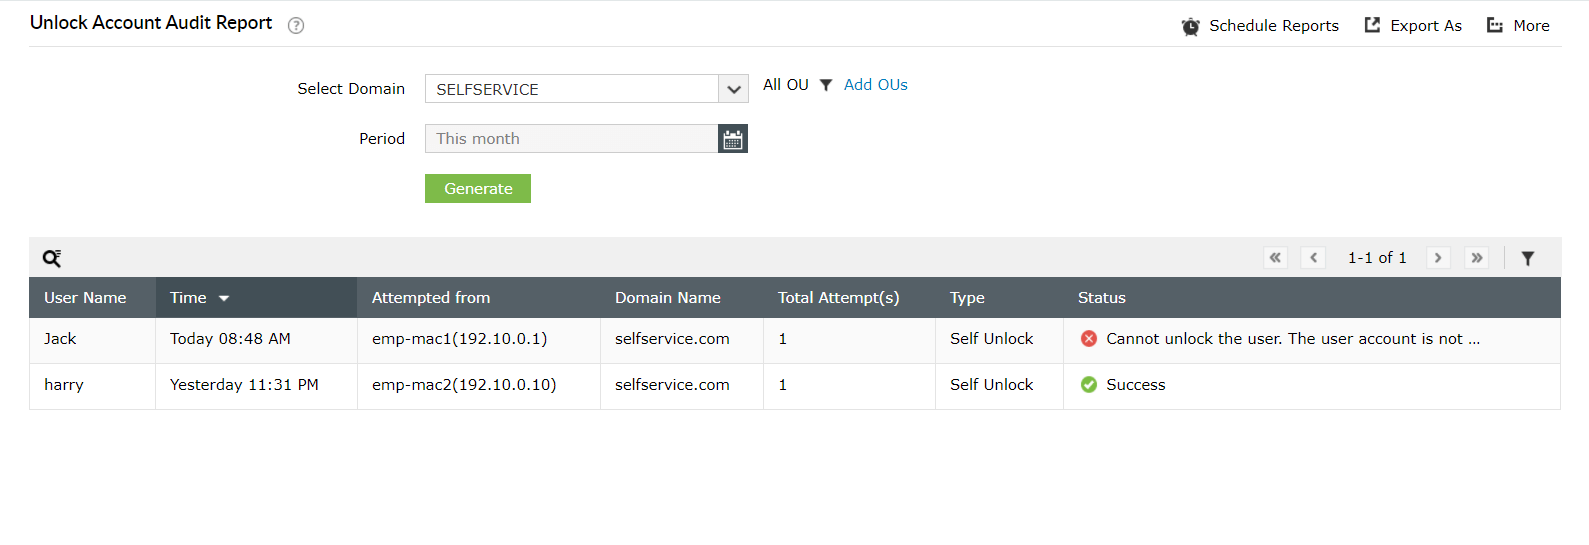Expand the Select Domain dropdown
This screenshot has height=545, width=1589.
(733, 89)
